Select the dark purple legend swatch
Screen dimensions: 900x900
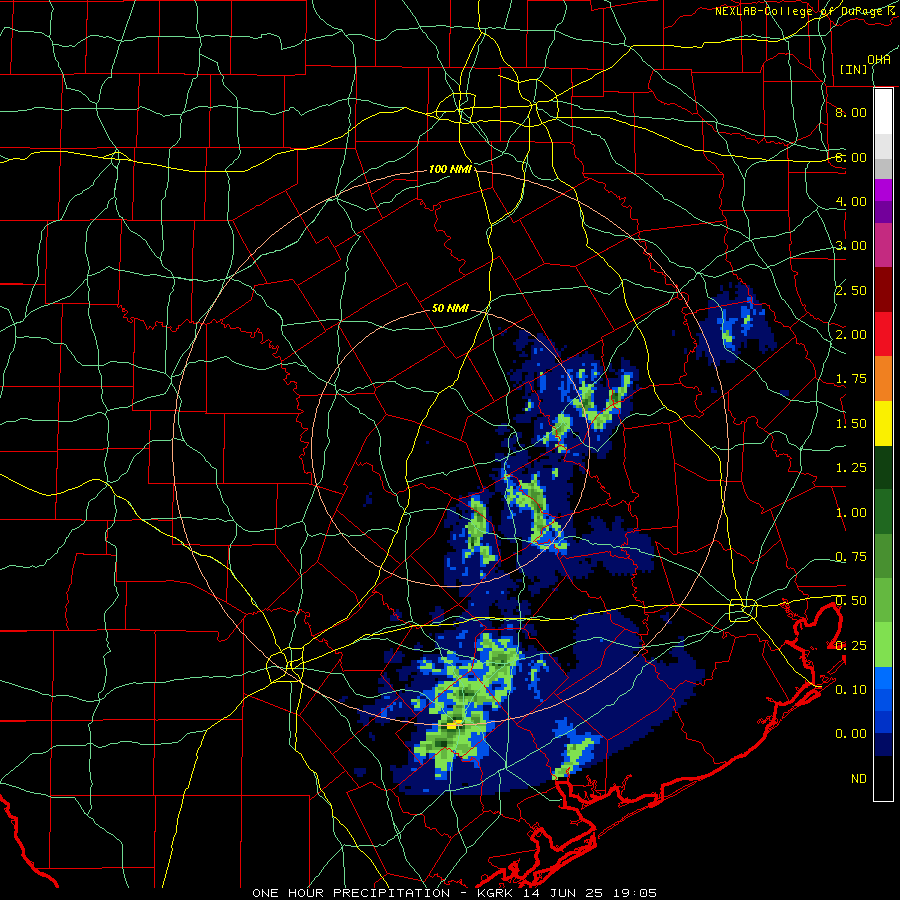coord(883,212)
